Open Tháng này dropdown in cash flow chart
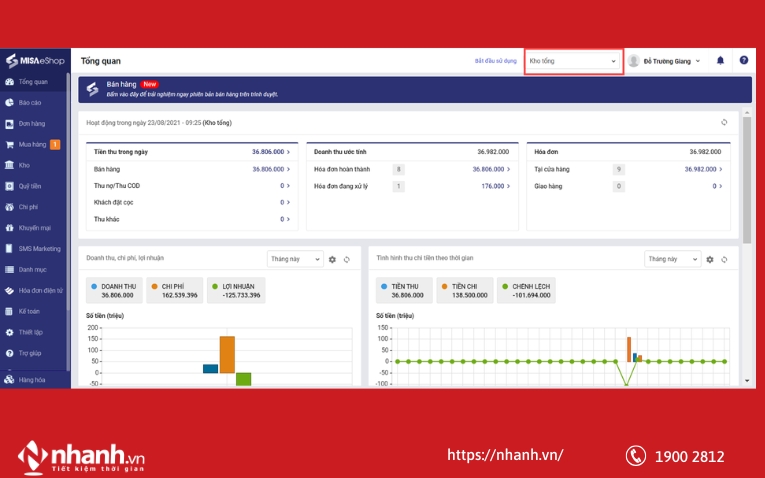The image size is (765, 478). click(x=672, y=259)
